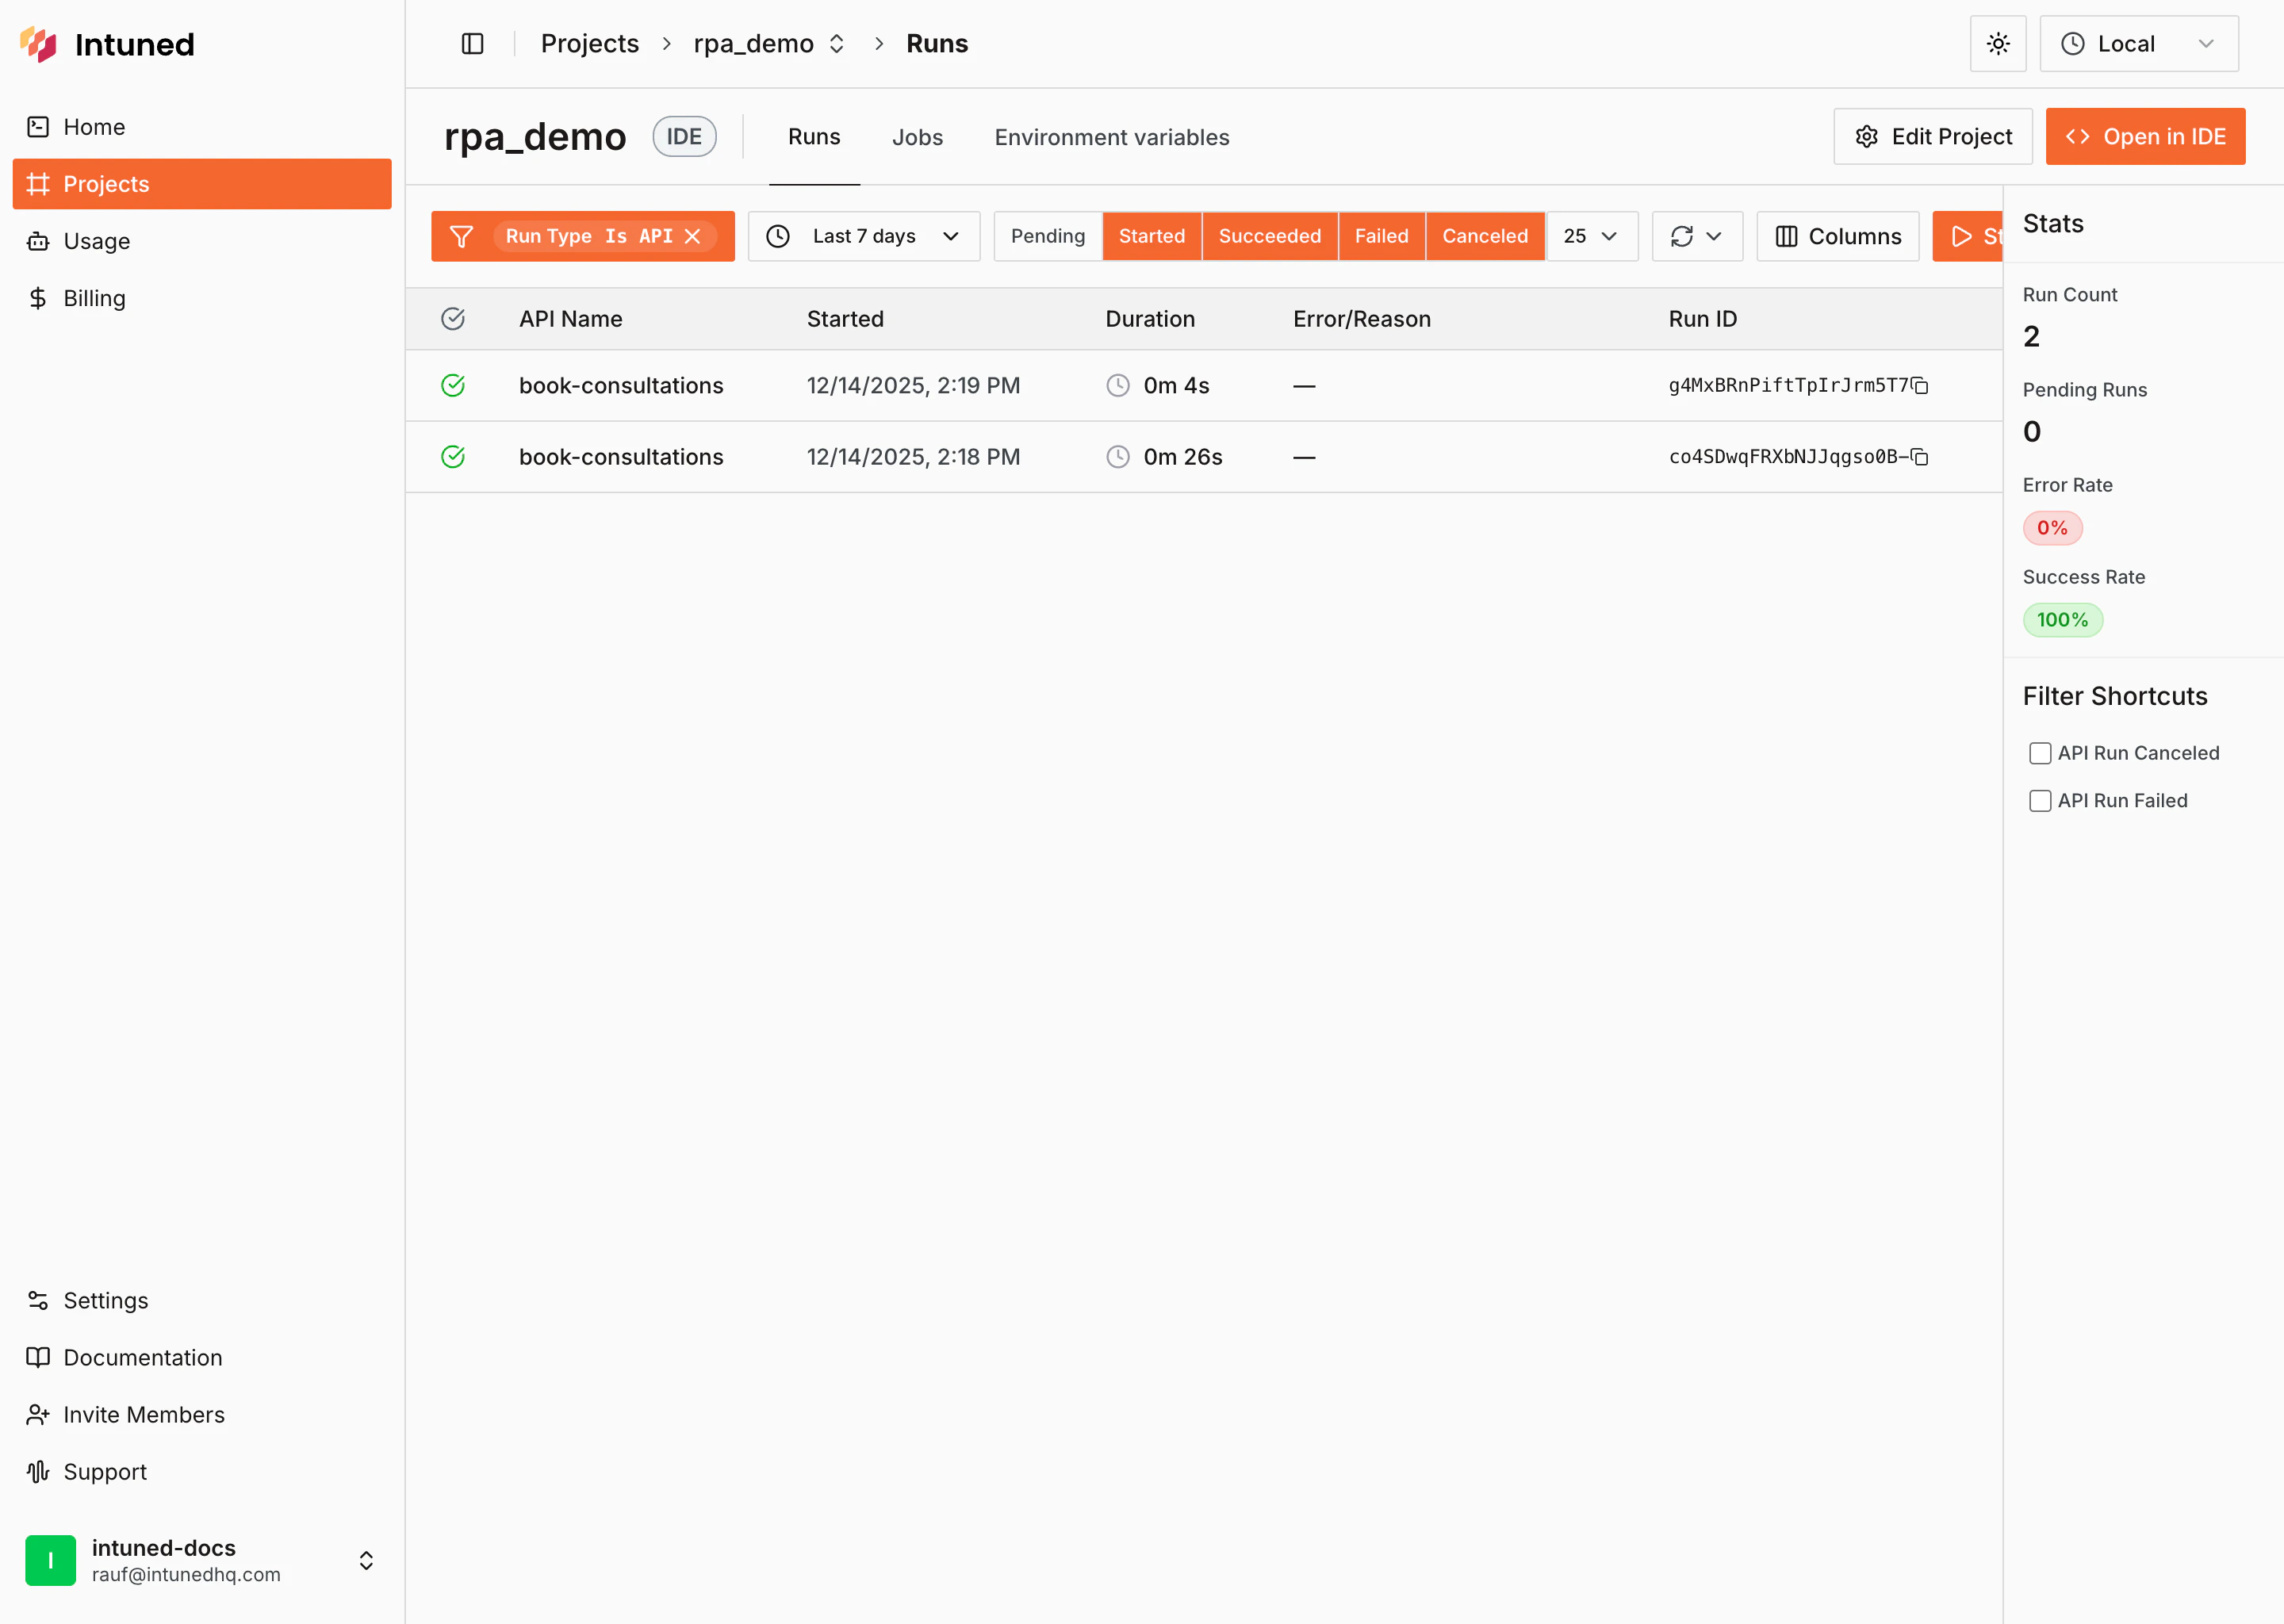The height and width of the screenshot is (1624, 2284).
Task: Open Home from the sidebar
Action: click(x=202, y=127)
